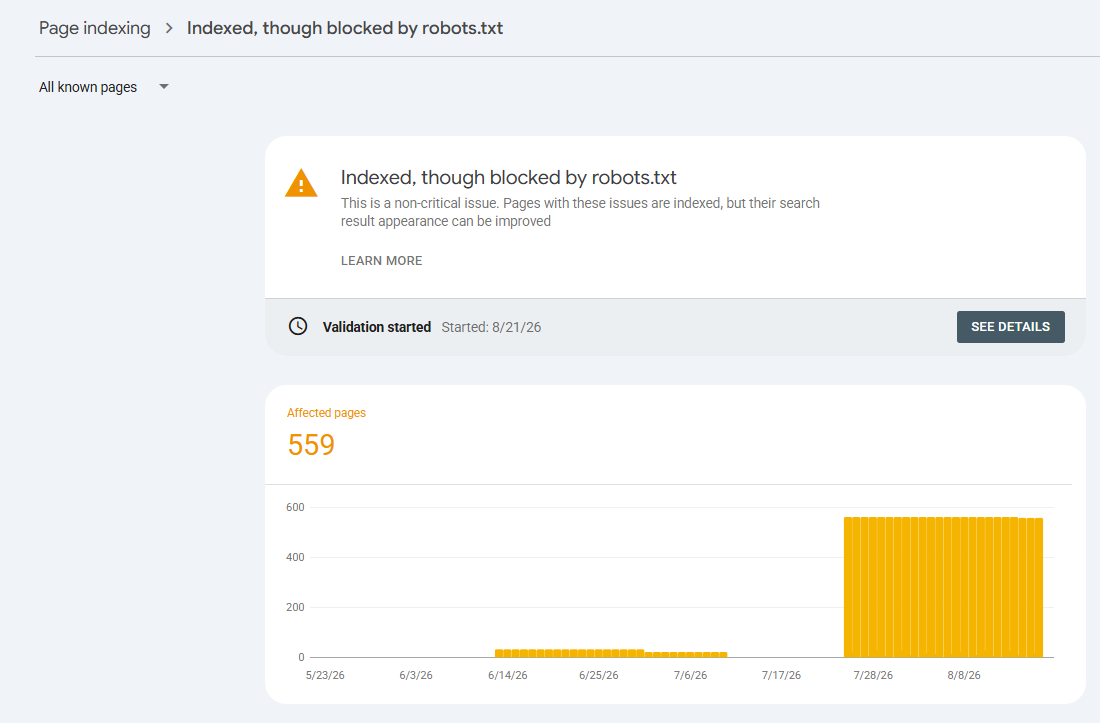This screenshot has height=723, width=1100.
Task: Click the card heading 'Indexed, though blocked by robots.txt'
Action: pos(509,177)
